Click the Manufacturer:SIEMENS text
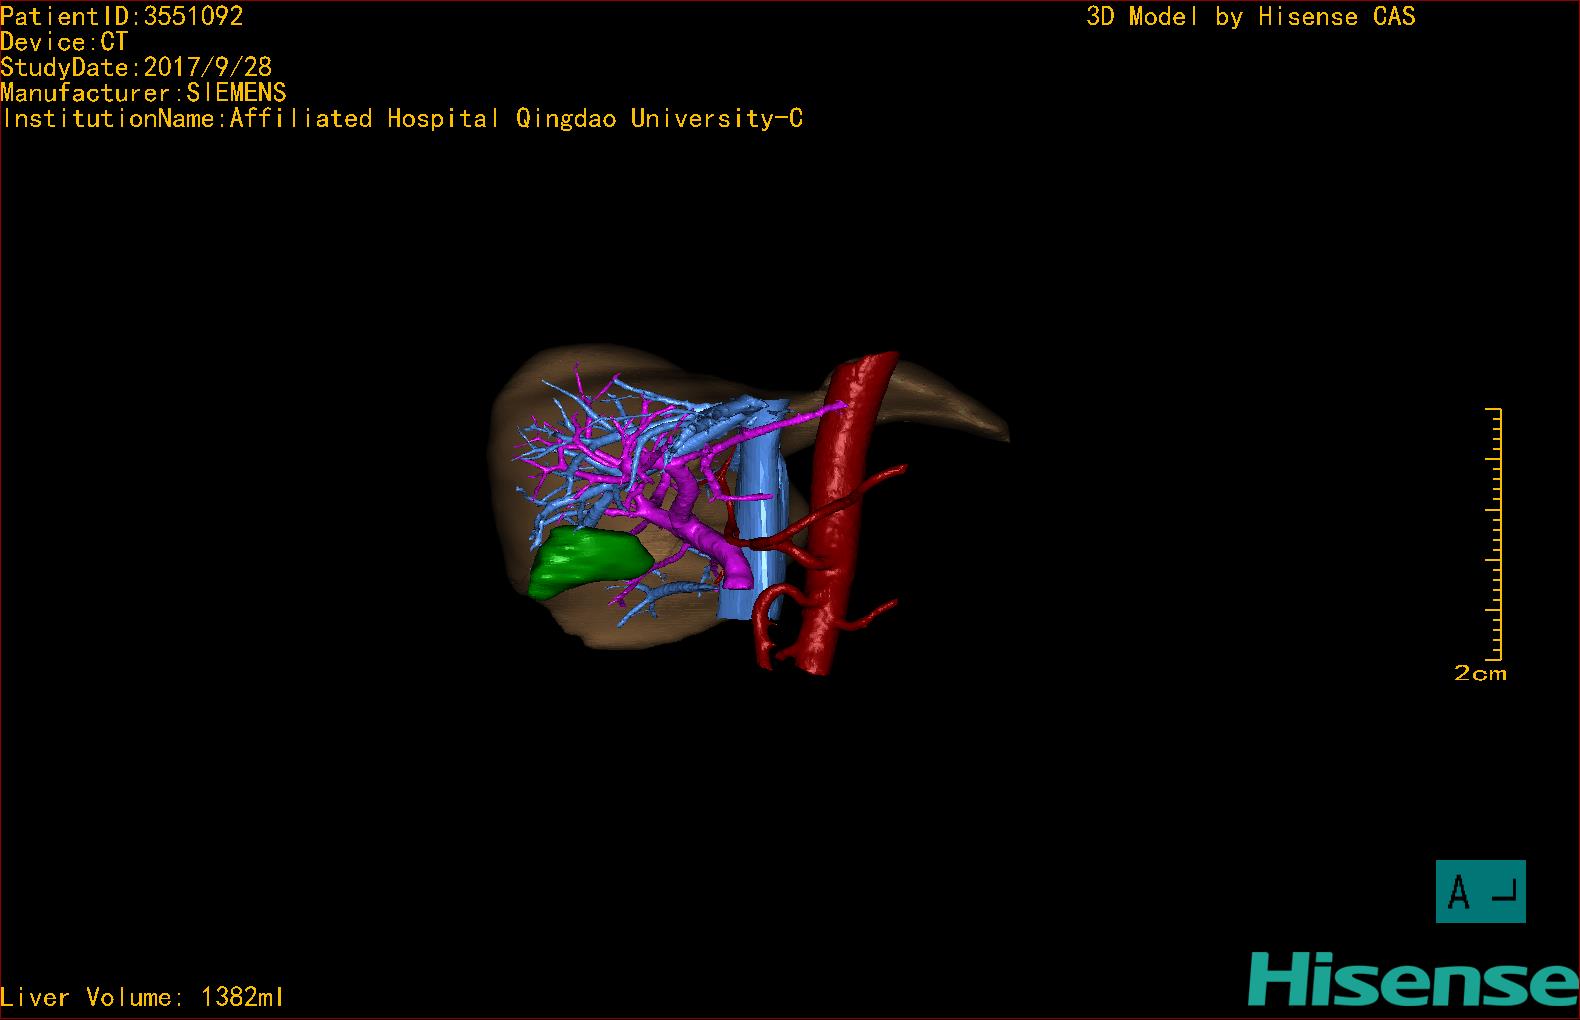This screenshot has height=1020, width=1580. pos(143,93)
